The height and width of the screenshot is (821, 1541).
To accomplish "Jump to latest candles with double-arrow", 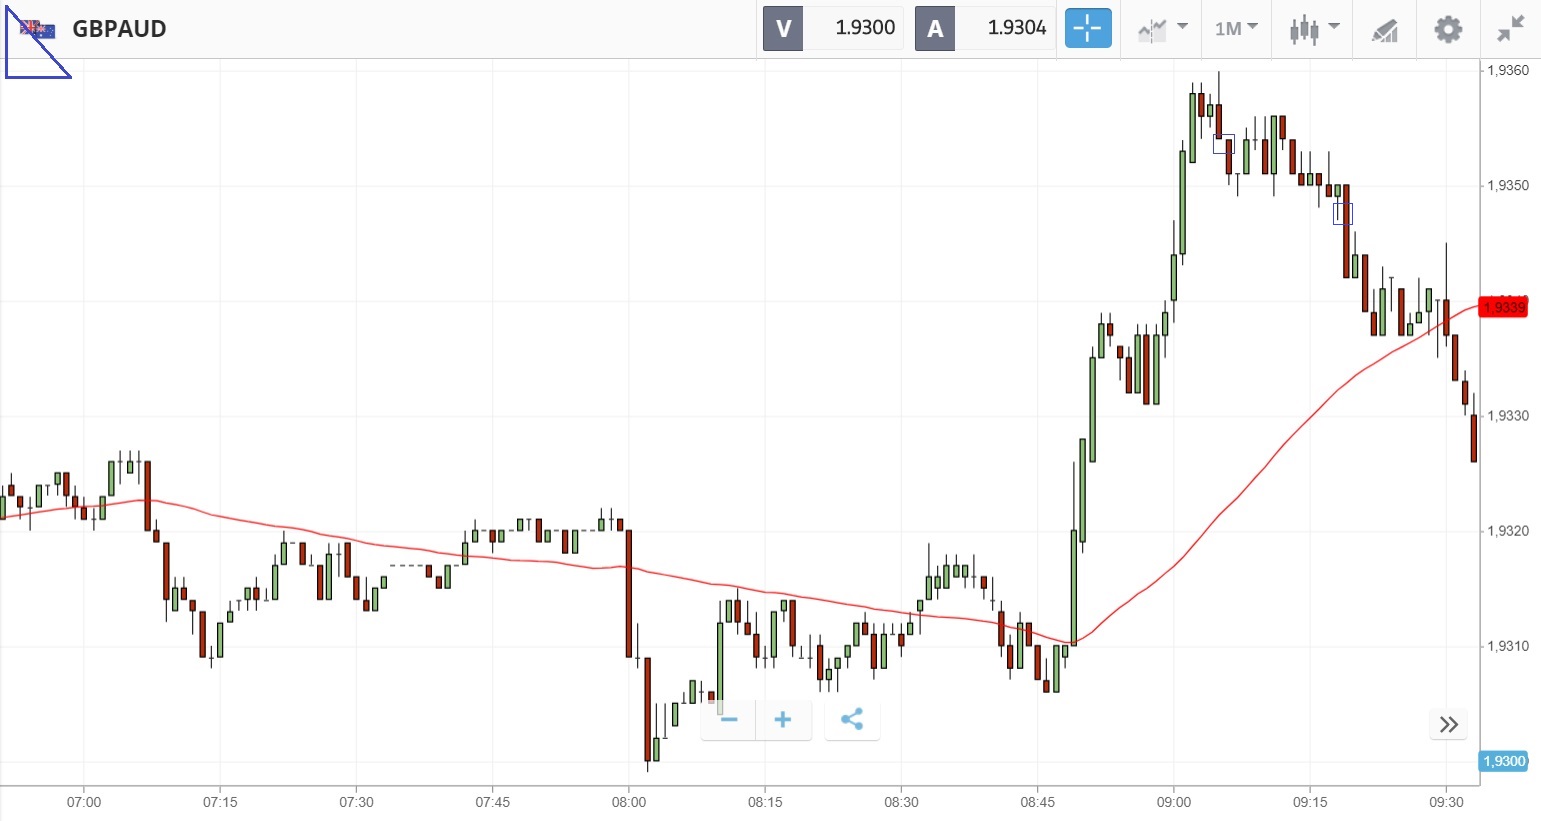I will tap(1448, 724).
